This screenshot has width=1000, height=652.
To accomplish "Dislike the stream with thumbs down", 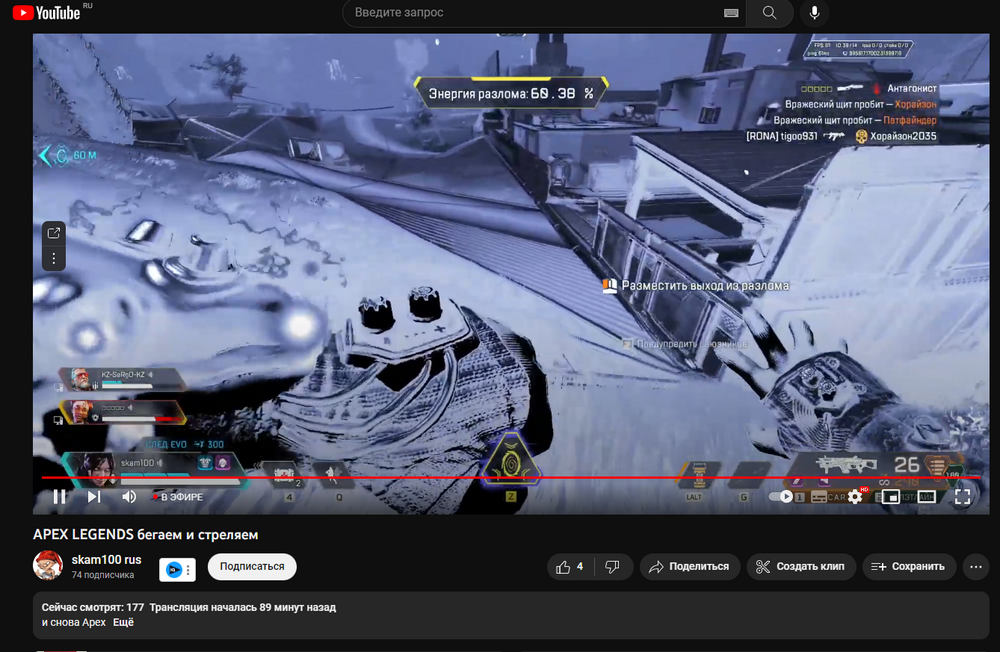I will (x=612, y=567).
